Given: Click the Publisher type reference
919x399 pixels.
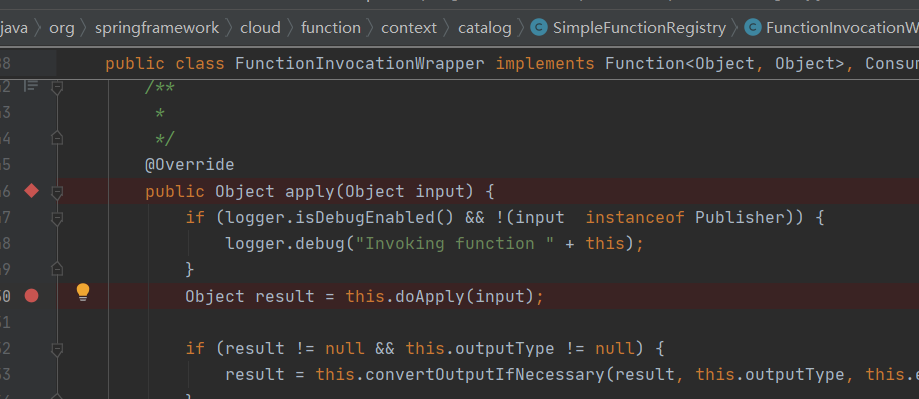Looking at the screenshot, I should 740,218.
